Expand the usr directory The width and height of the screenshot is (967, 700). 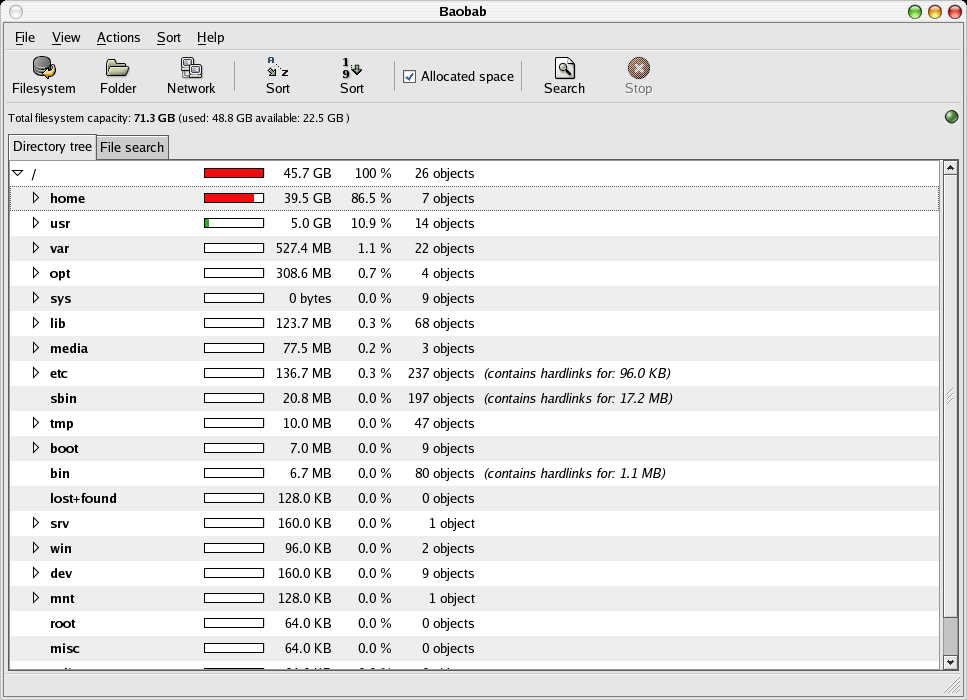(x=35, y=223)
